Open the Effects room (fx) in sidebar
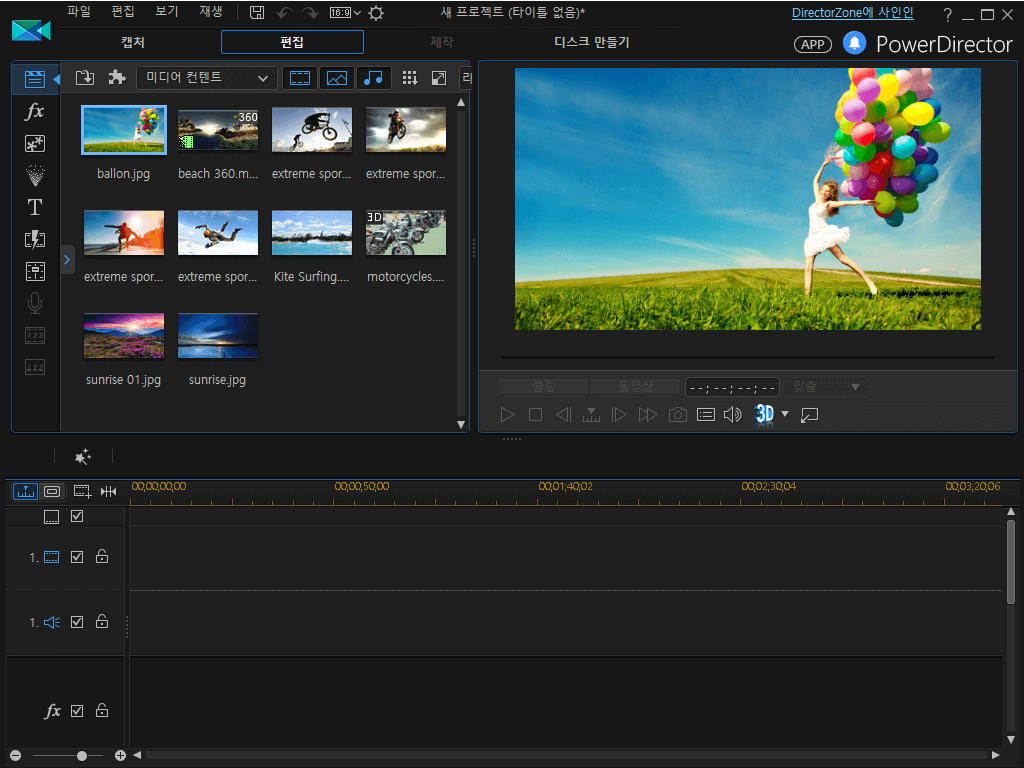The height and width of the screenshot is (768, 1024). 34,111
